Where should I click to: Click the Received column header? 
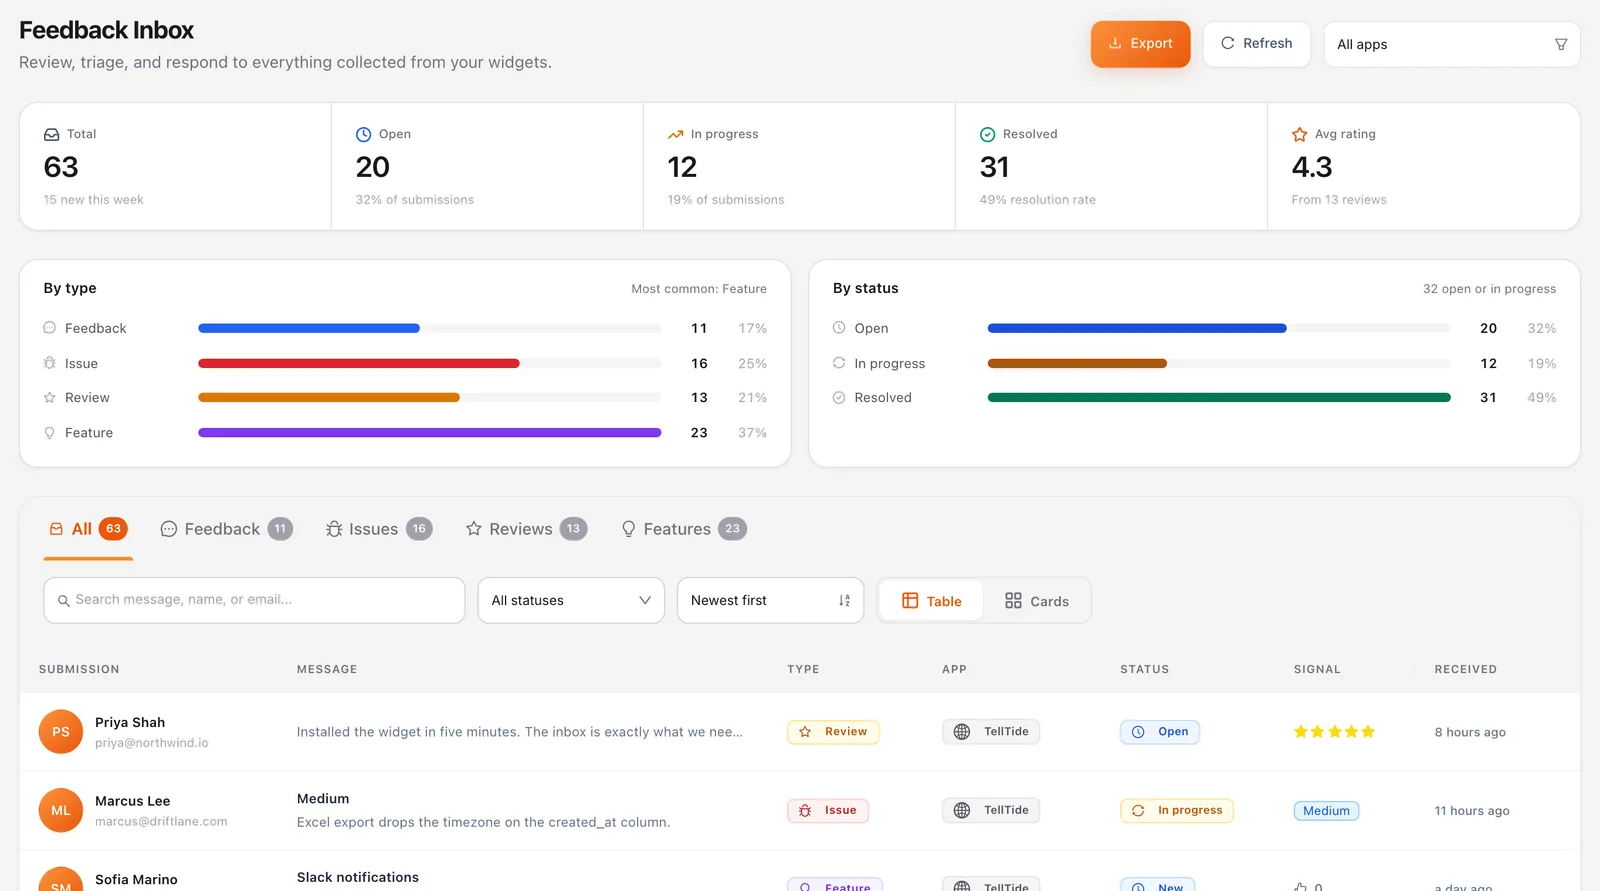click(x=1466, y=670)
